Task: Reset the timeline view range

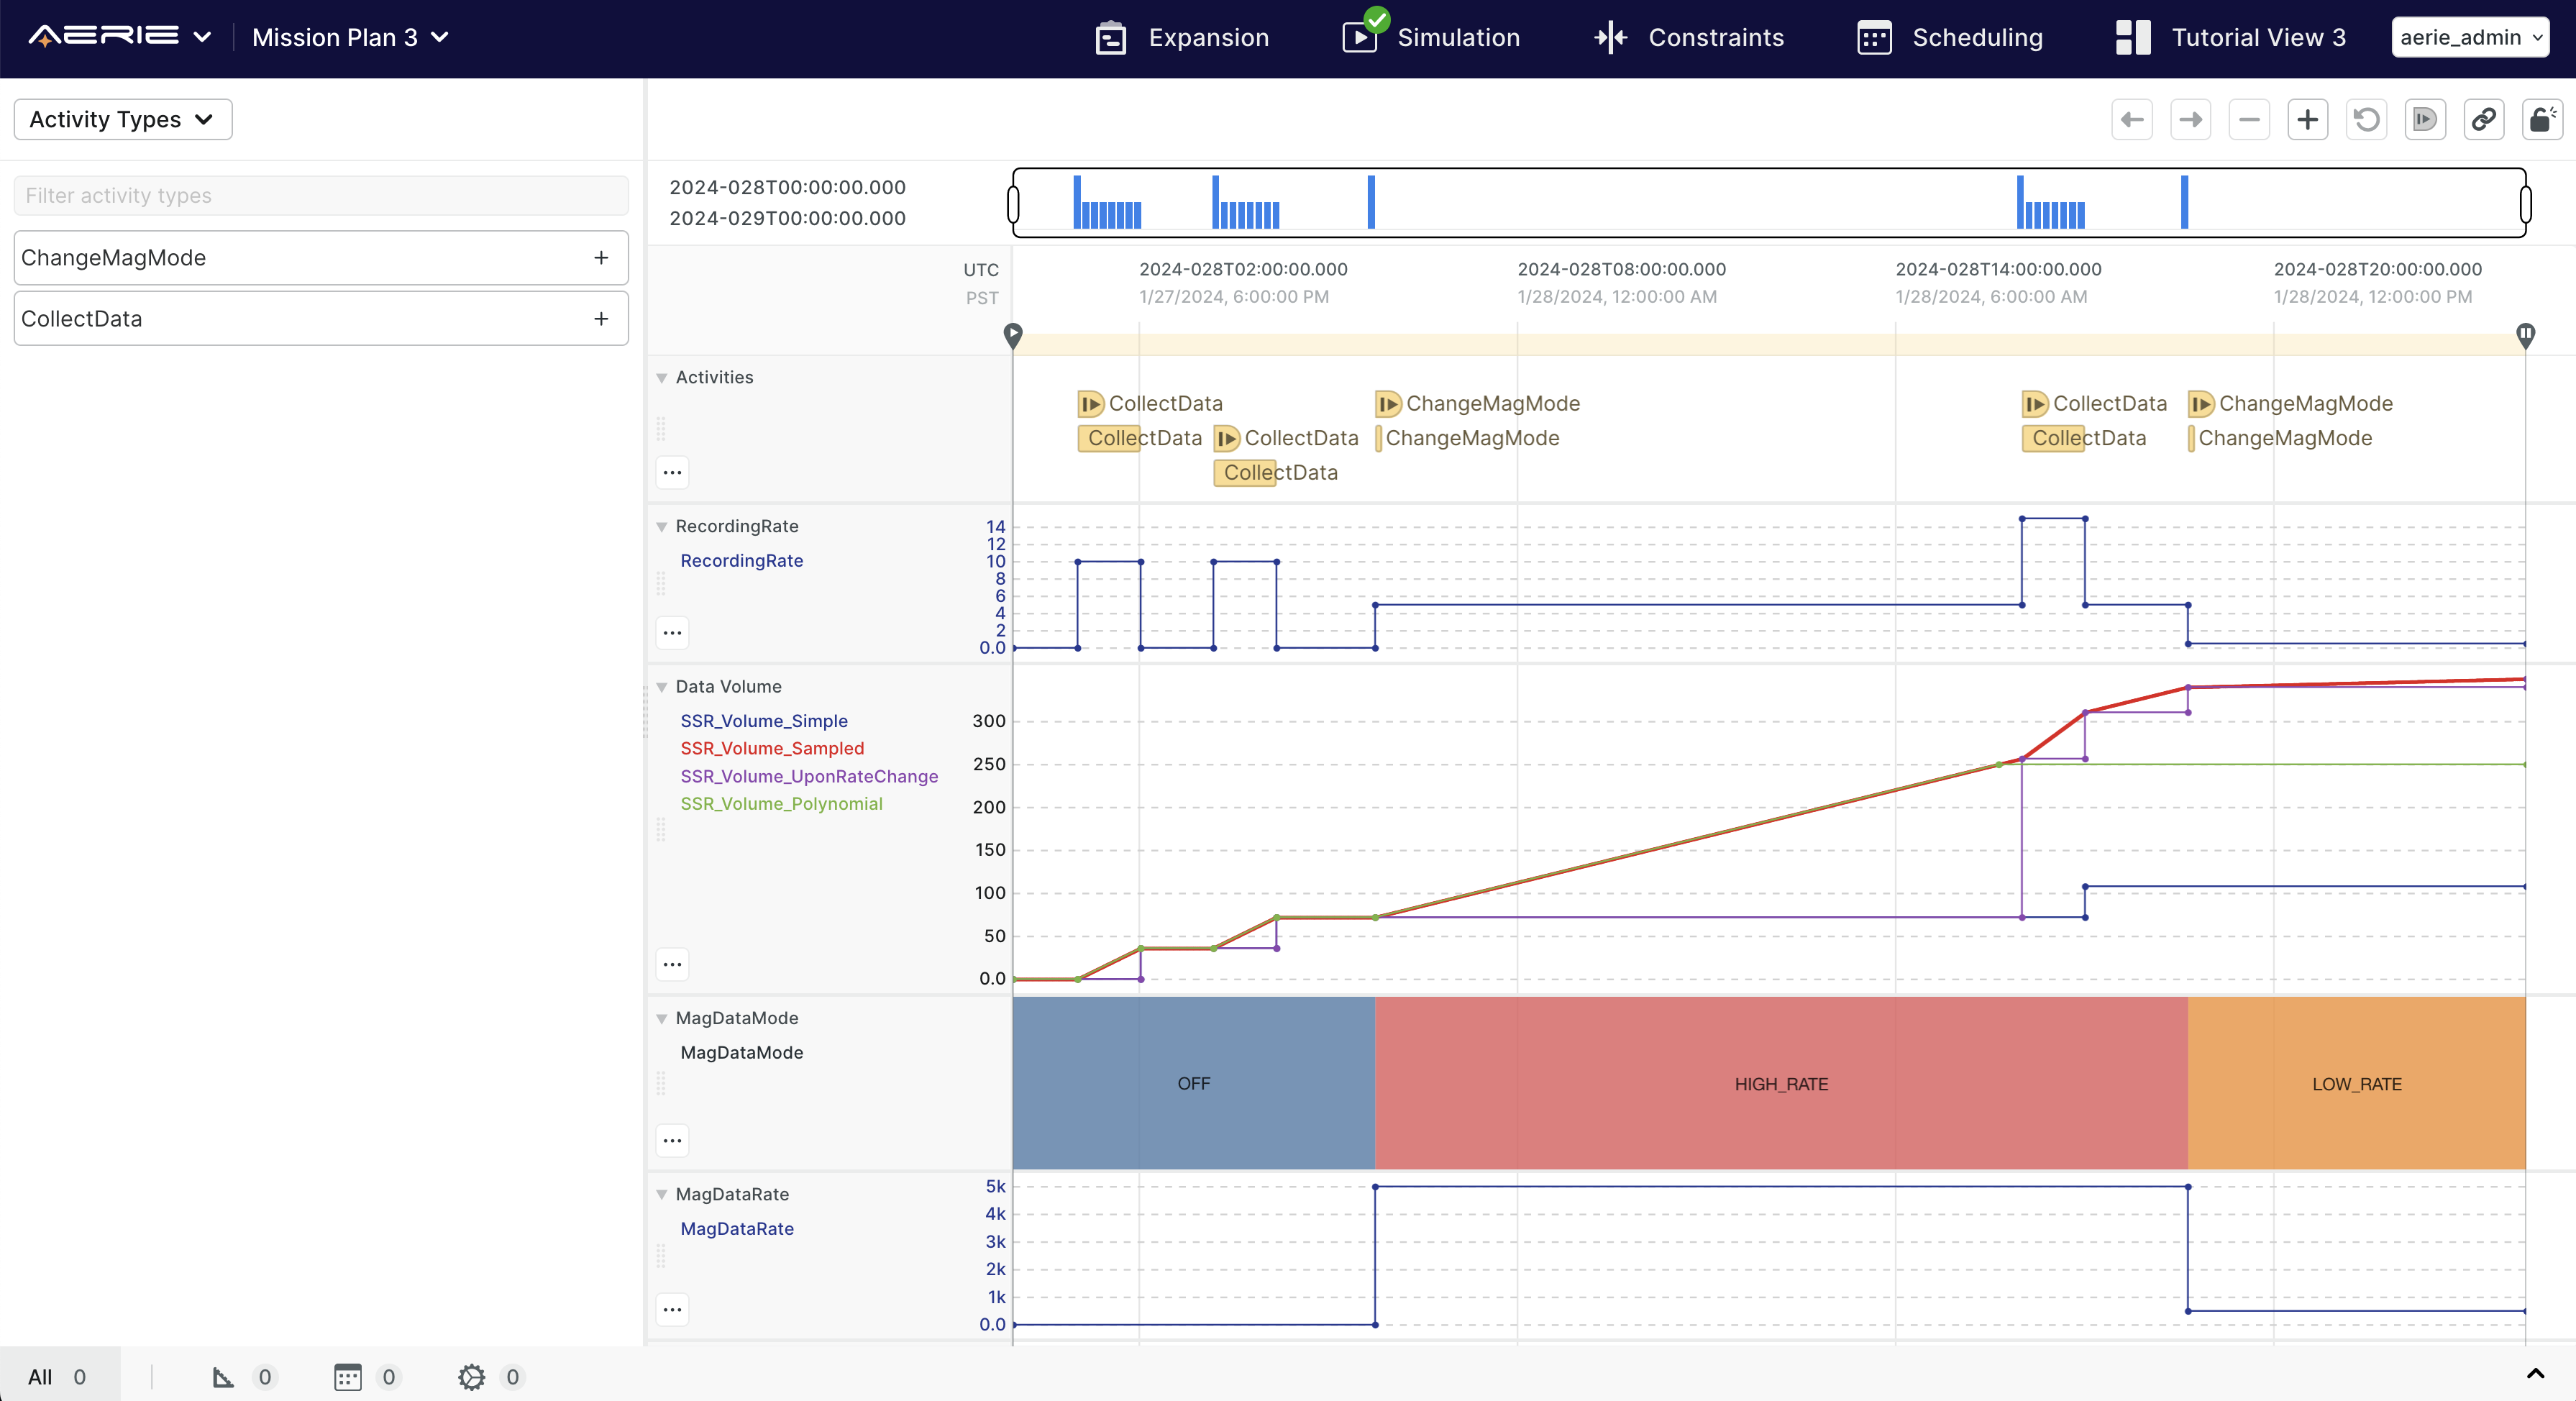Action: tap(2366, 120)
